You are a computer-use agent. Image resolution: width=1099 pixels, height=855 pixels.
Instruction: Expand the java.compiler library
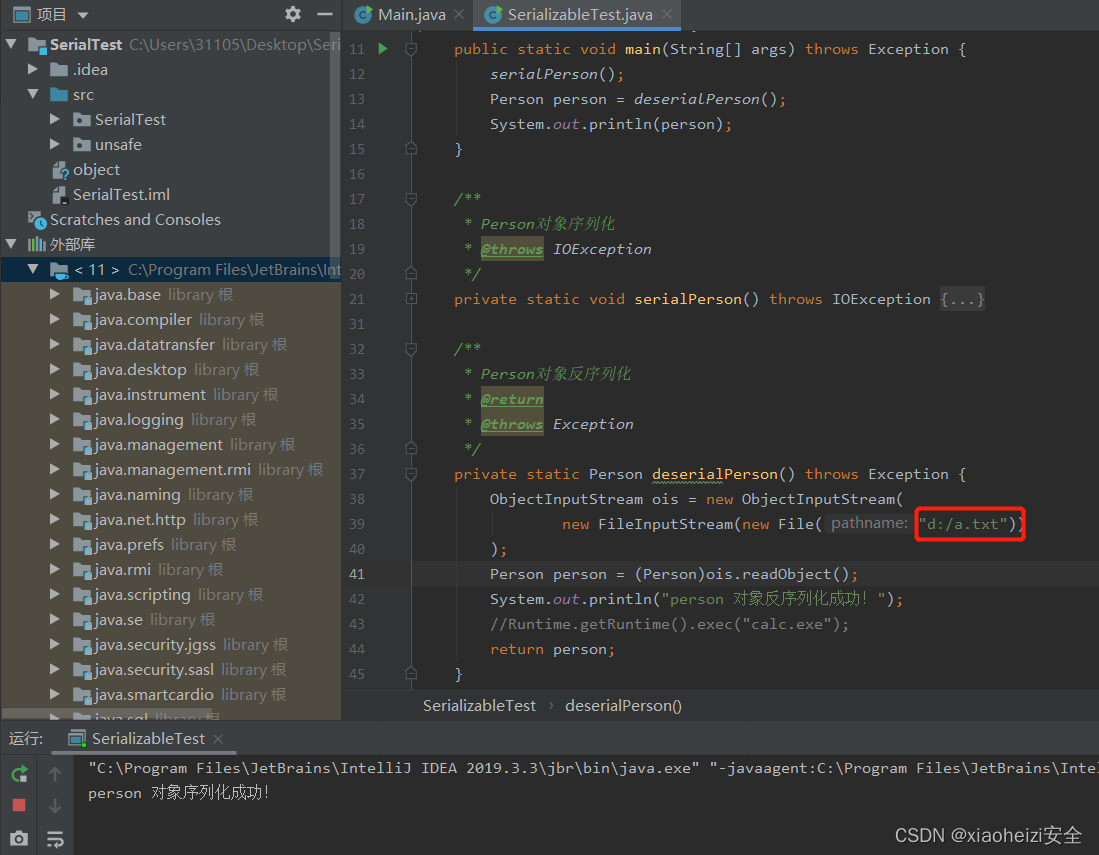(54, 319)
